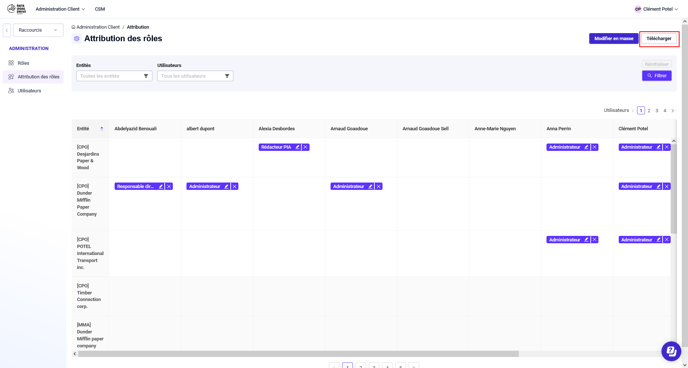Image resolution: width=688 pixels, height=368 pixels.
Task: Click the Réinitialiser button
Action: (657, 64)
